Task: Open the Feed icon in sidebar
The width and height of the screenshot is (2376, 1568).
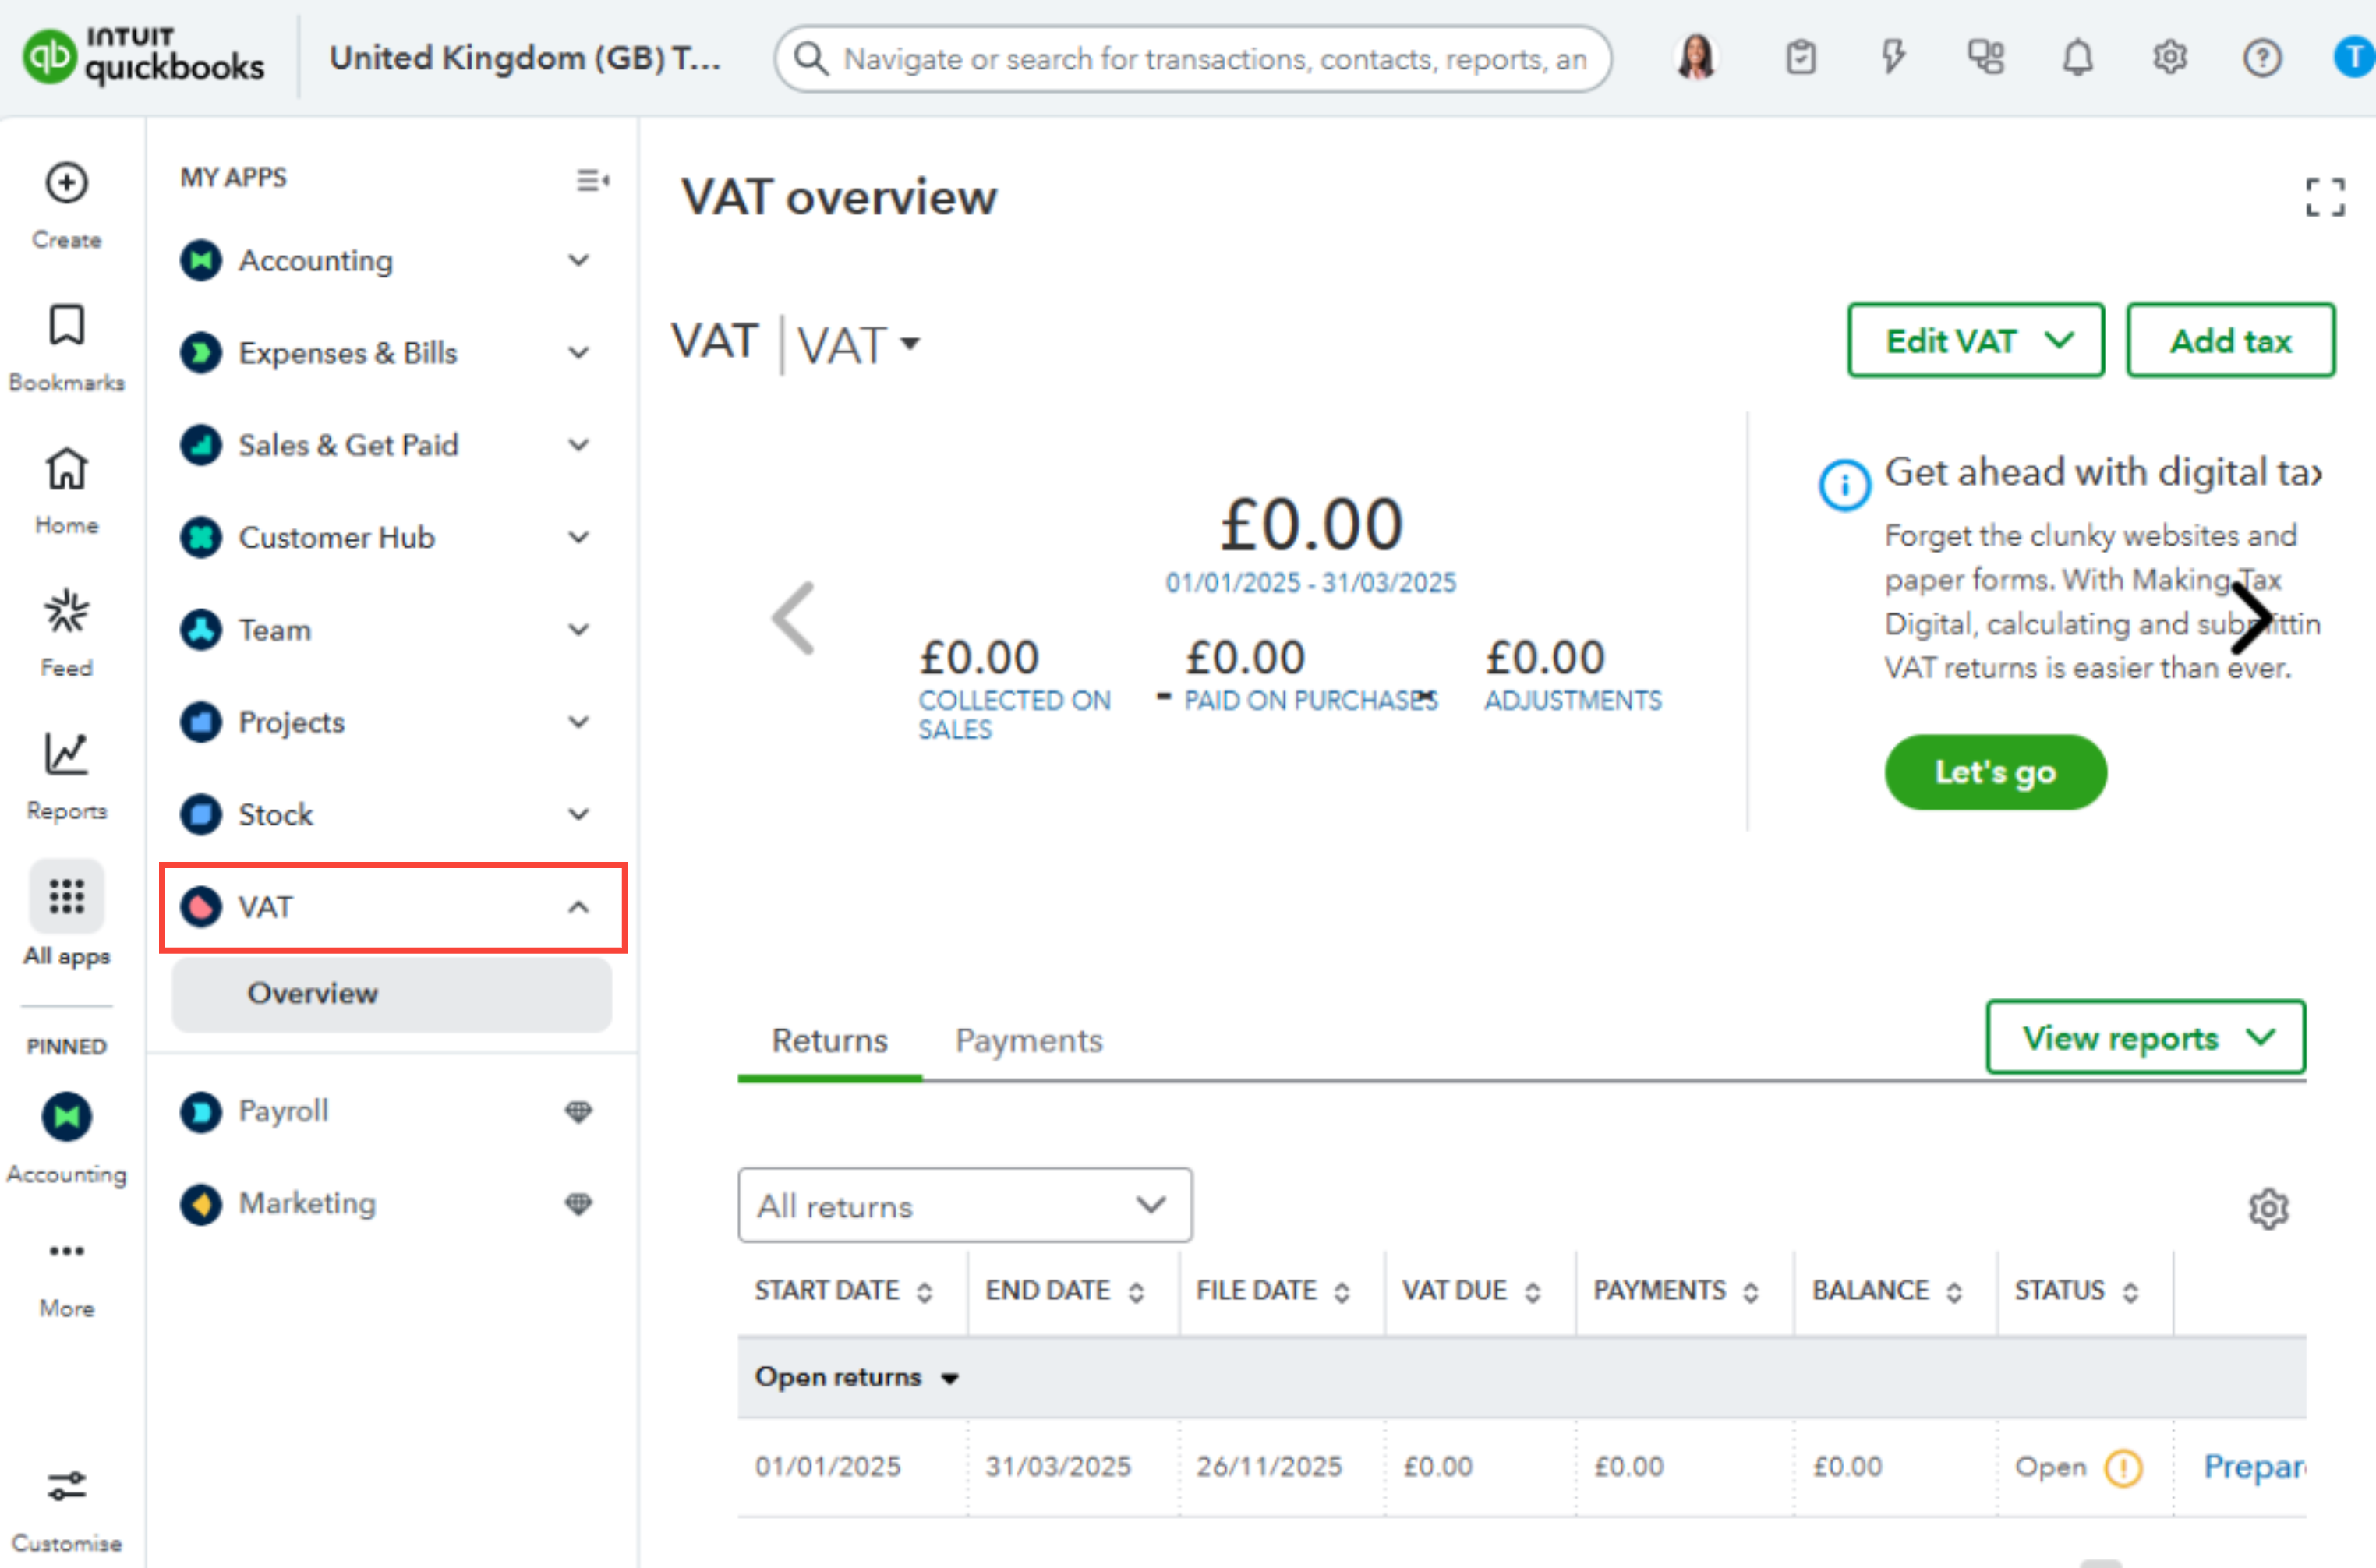Action: [66, 611]
